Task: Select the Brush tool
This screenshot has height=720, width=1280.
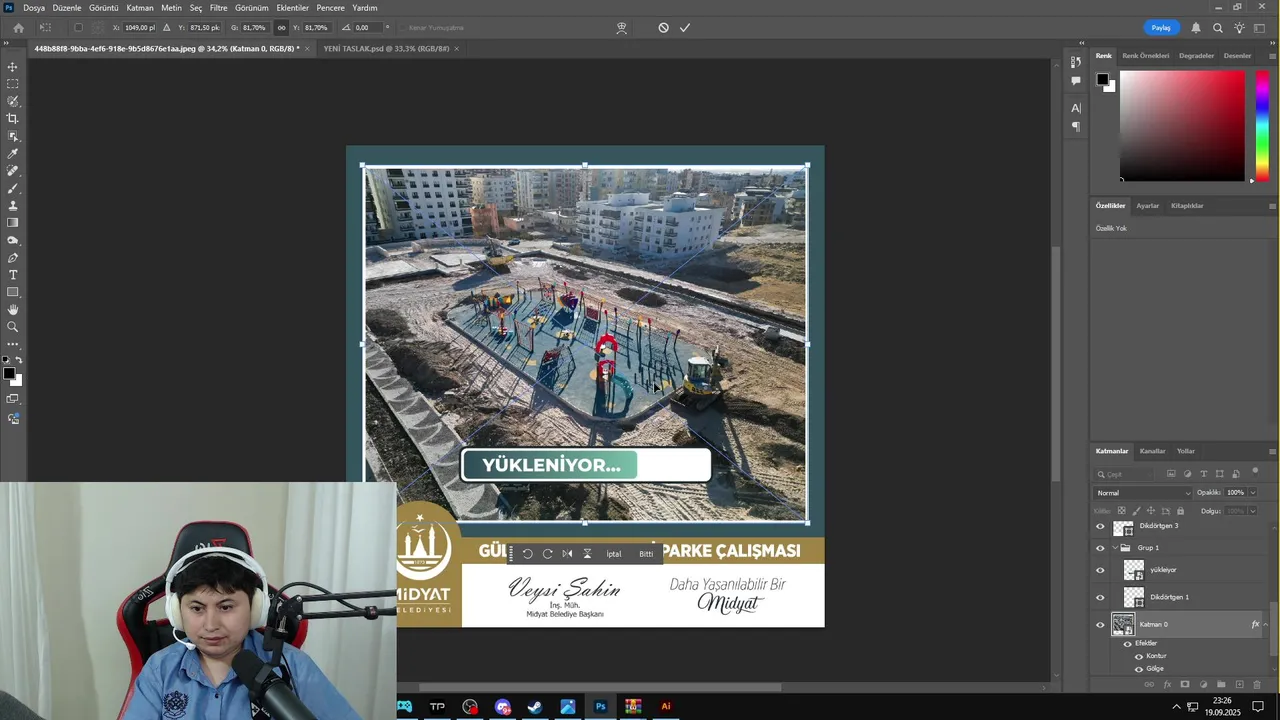Action: pyautogui.click(x=13, y=188)
